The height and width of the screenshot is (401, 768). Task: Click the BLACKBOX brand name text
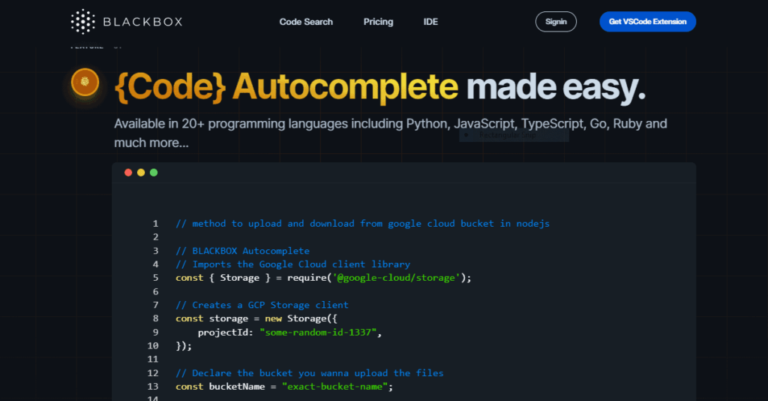tap(143, 22)
